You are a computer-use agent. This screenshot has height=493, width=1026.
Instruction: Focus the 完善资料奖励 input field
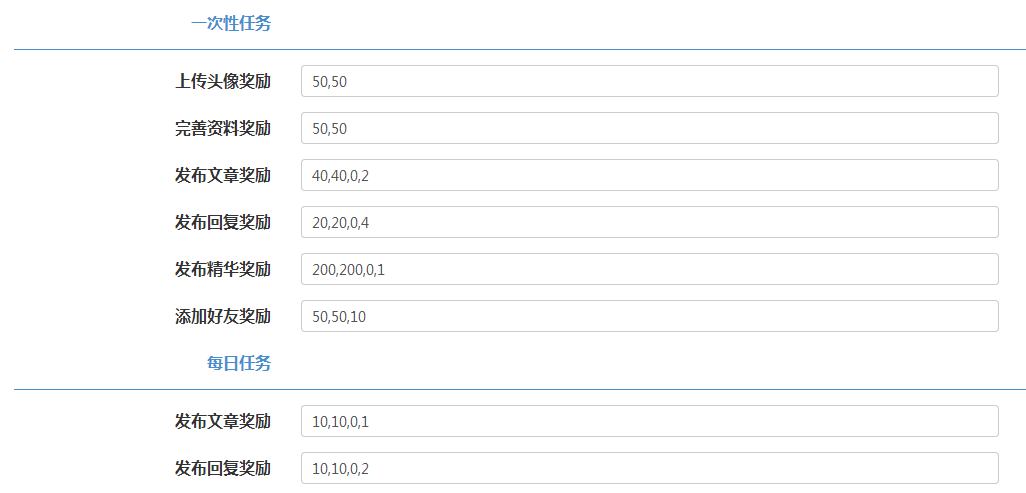tap(649, 128)
